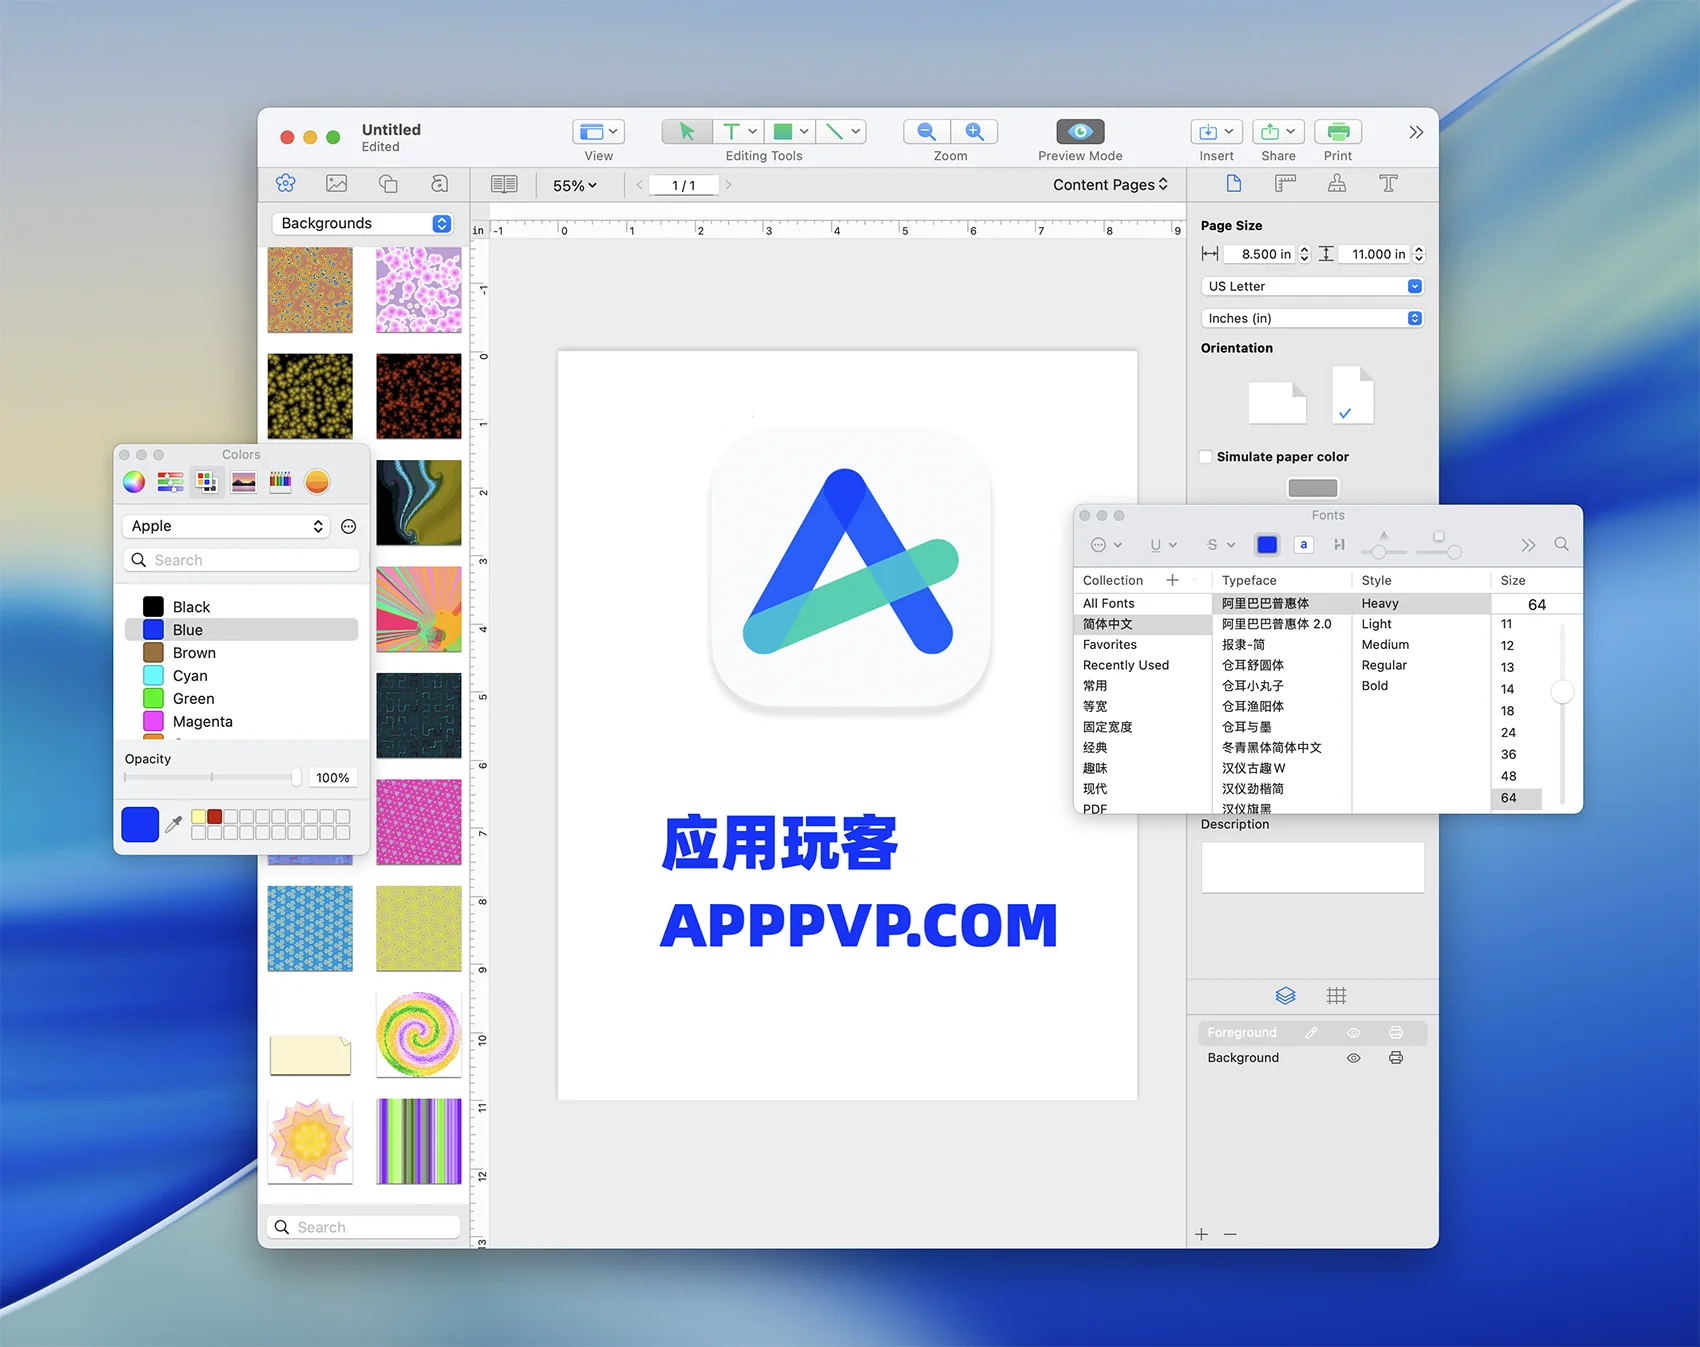1700x1347 pixels.
Task: Open the Content Pages selector
Action: (1110, 185)
